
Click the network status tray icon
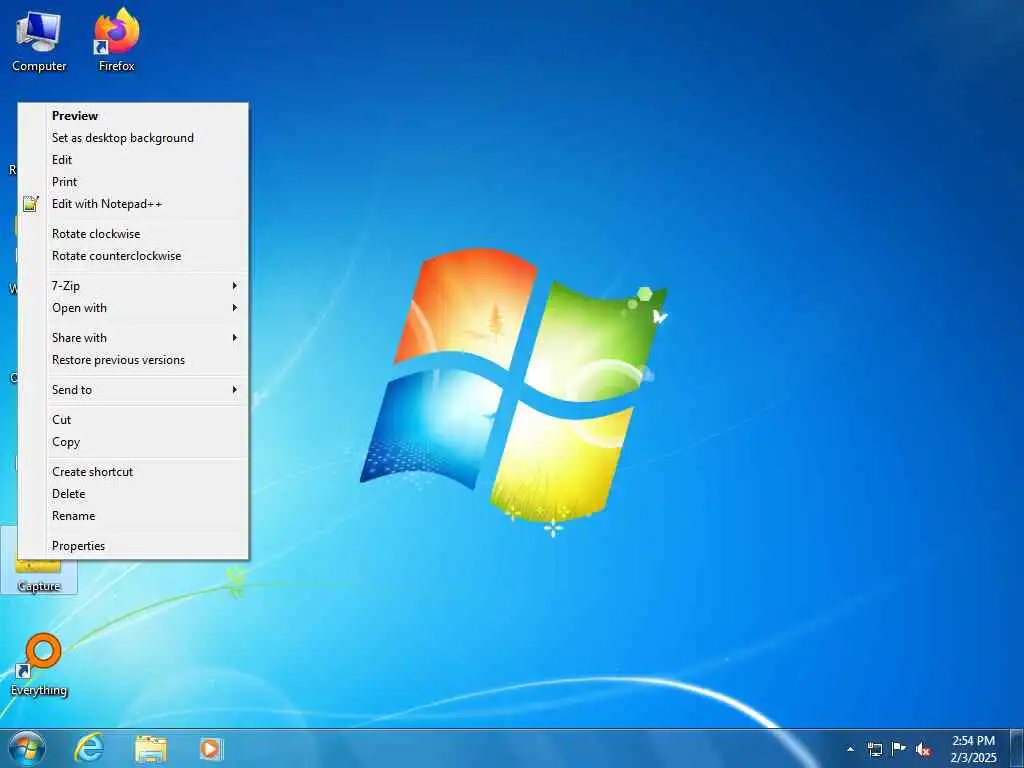[874, 749]
